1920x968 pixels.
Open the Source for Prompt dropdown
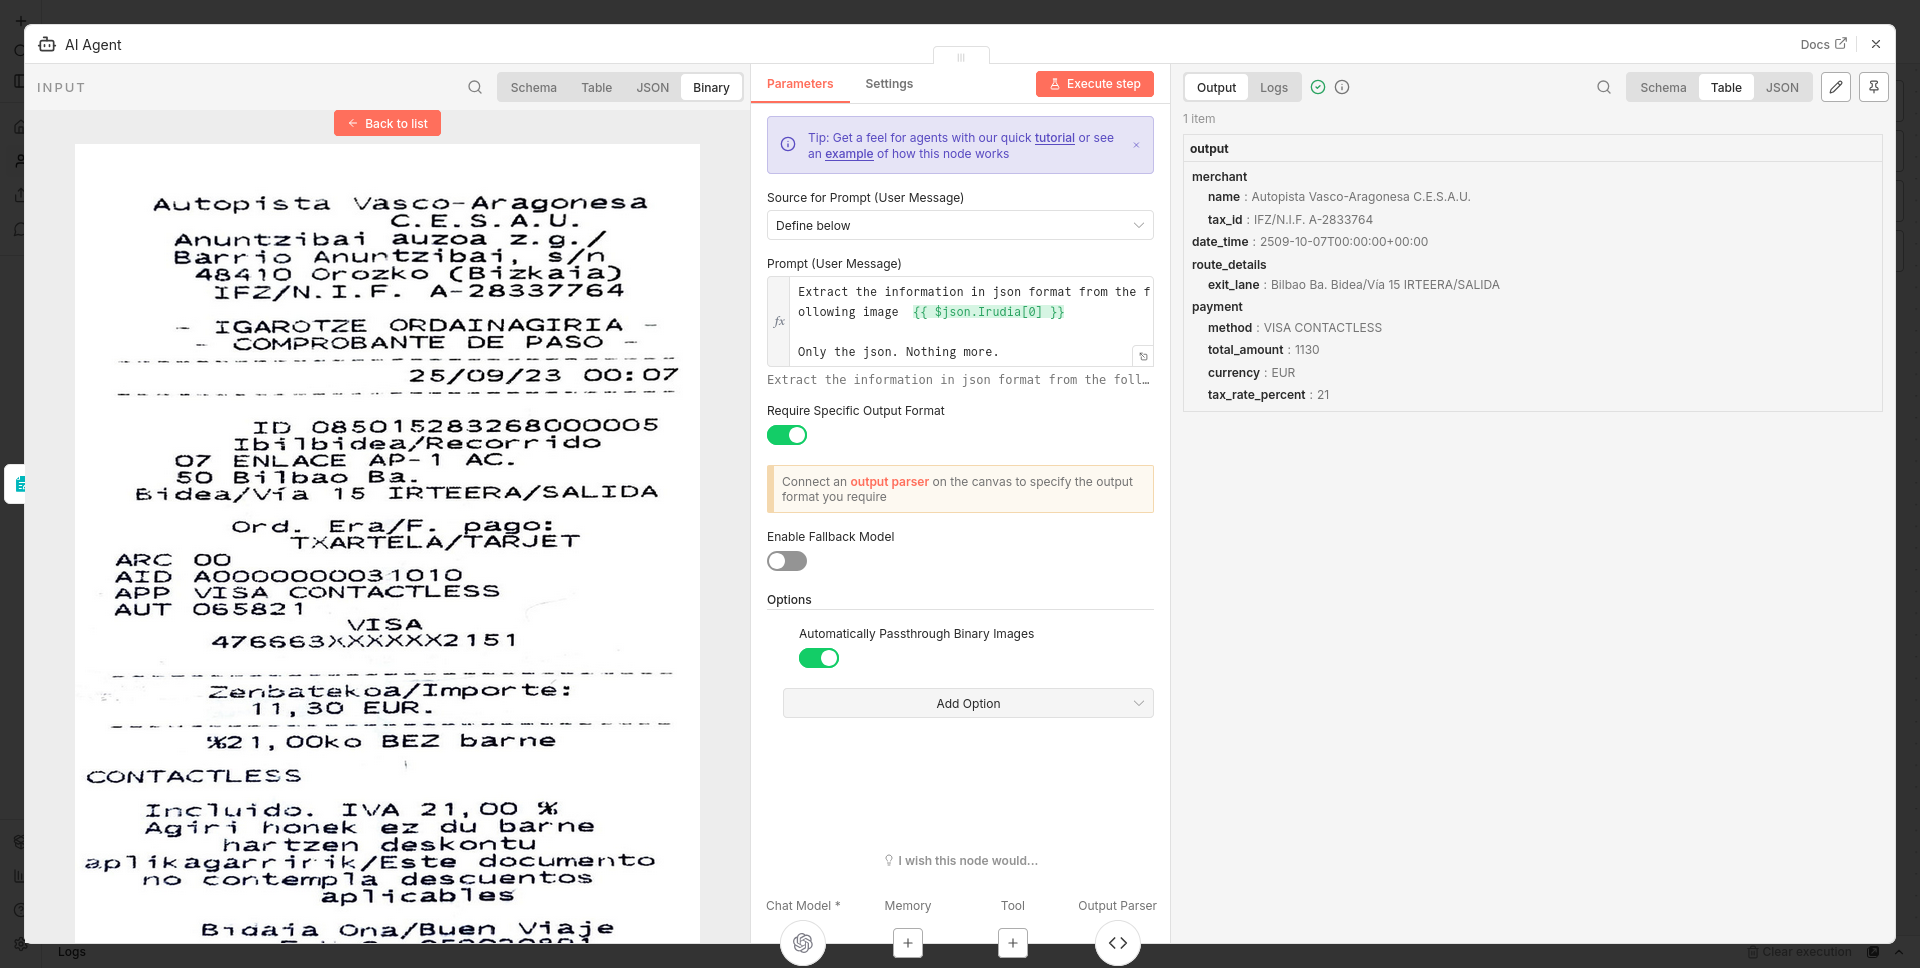pos(959,225)
